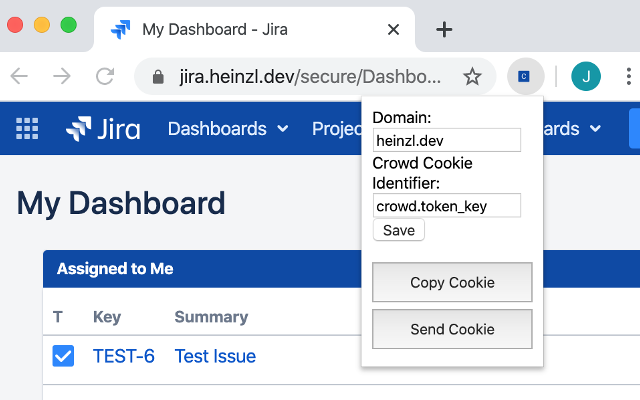Image resolution: width=640 pixels, height=400 pixels.
Task: Expand the Dashboards dropdown menu
Action: 228,128
